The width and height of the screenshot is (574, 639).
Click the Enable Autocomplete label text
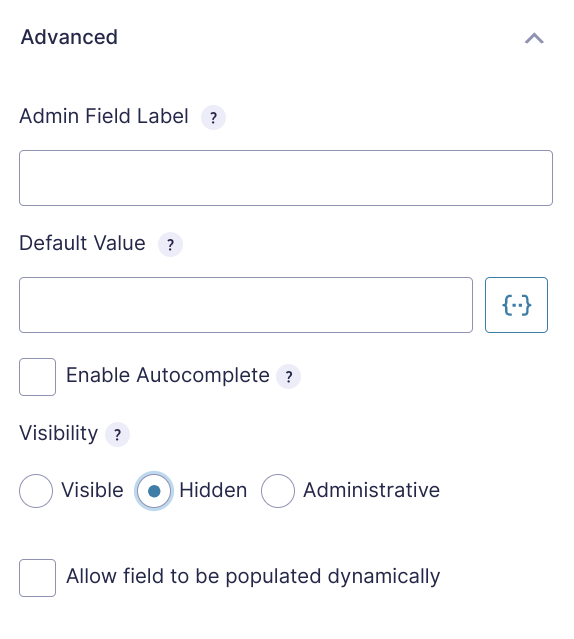167,375
